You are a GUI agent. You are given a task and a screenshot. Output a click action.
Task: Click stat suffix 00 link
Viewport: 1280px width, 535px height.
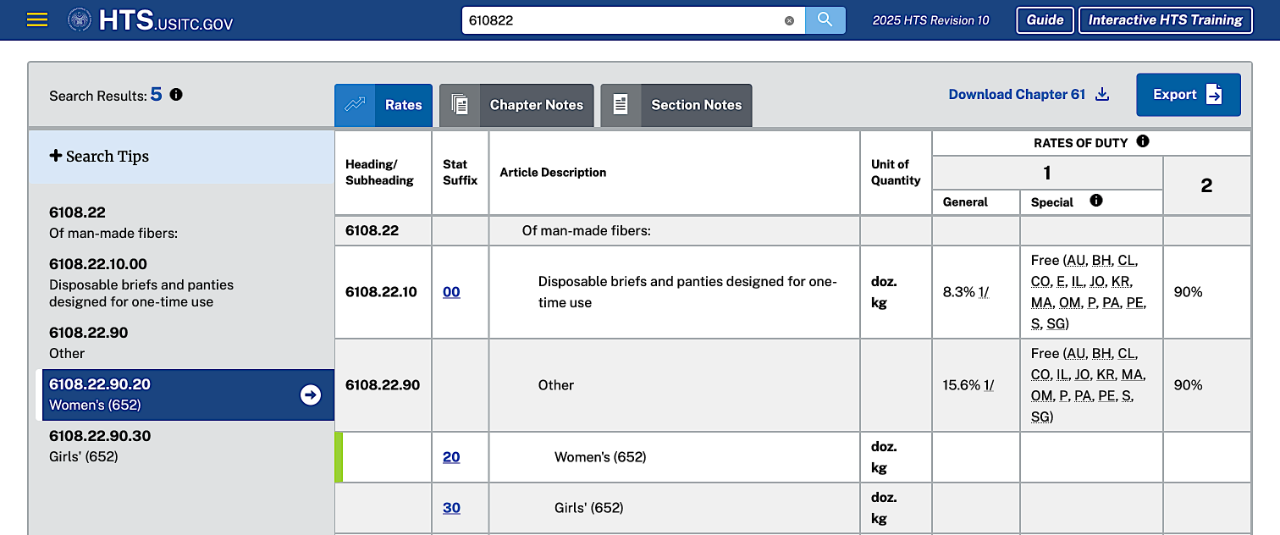point(452,292)
